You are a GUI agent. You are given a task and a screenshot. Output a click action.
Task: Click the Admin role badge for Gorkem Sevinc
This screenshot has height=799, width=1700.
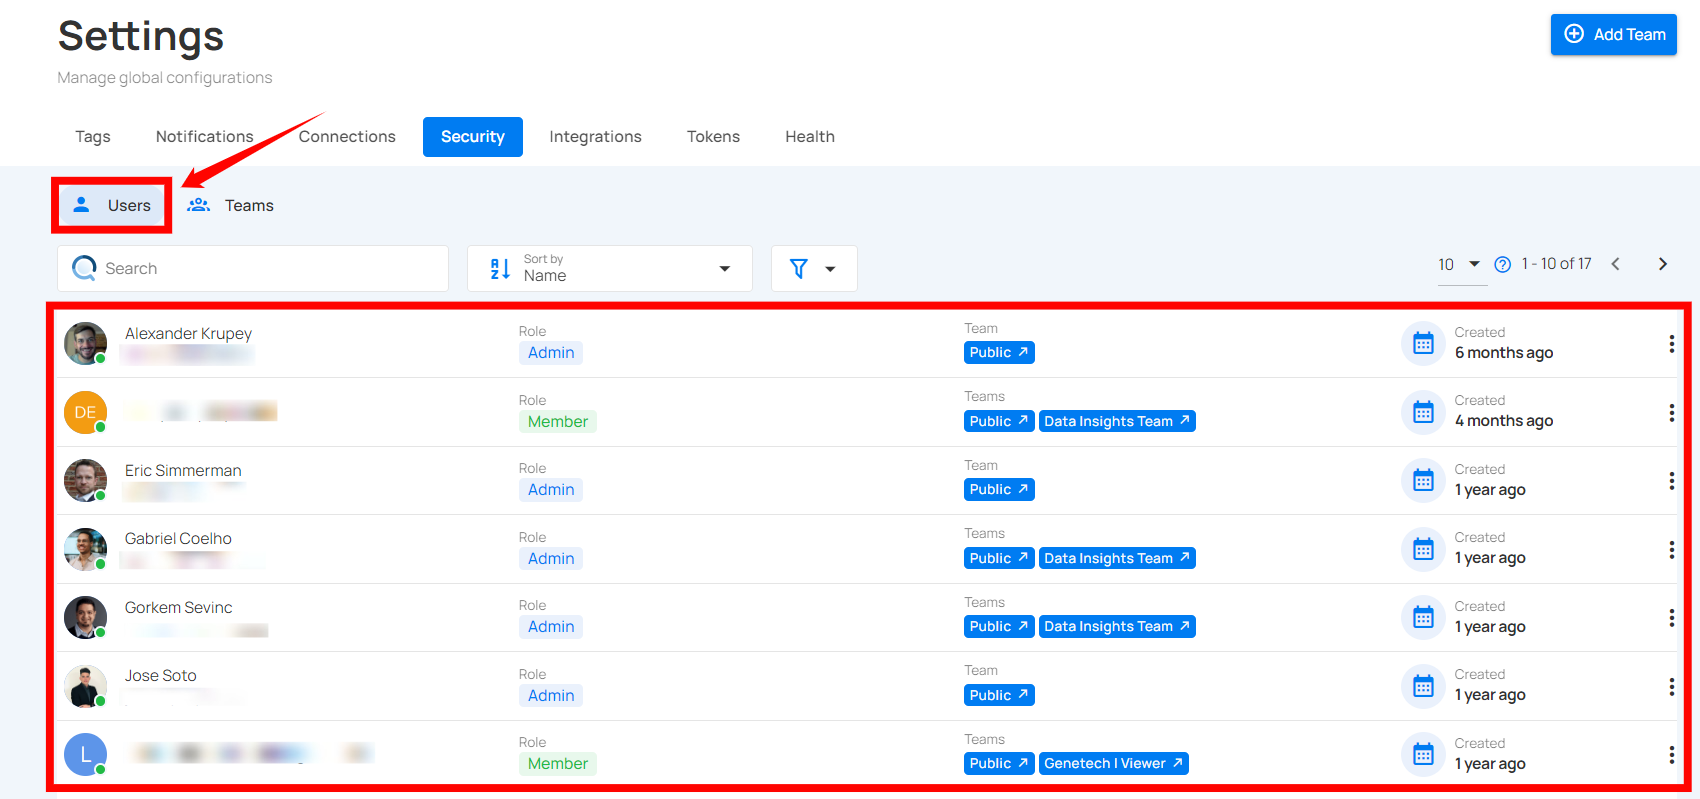click(551, 627)
